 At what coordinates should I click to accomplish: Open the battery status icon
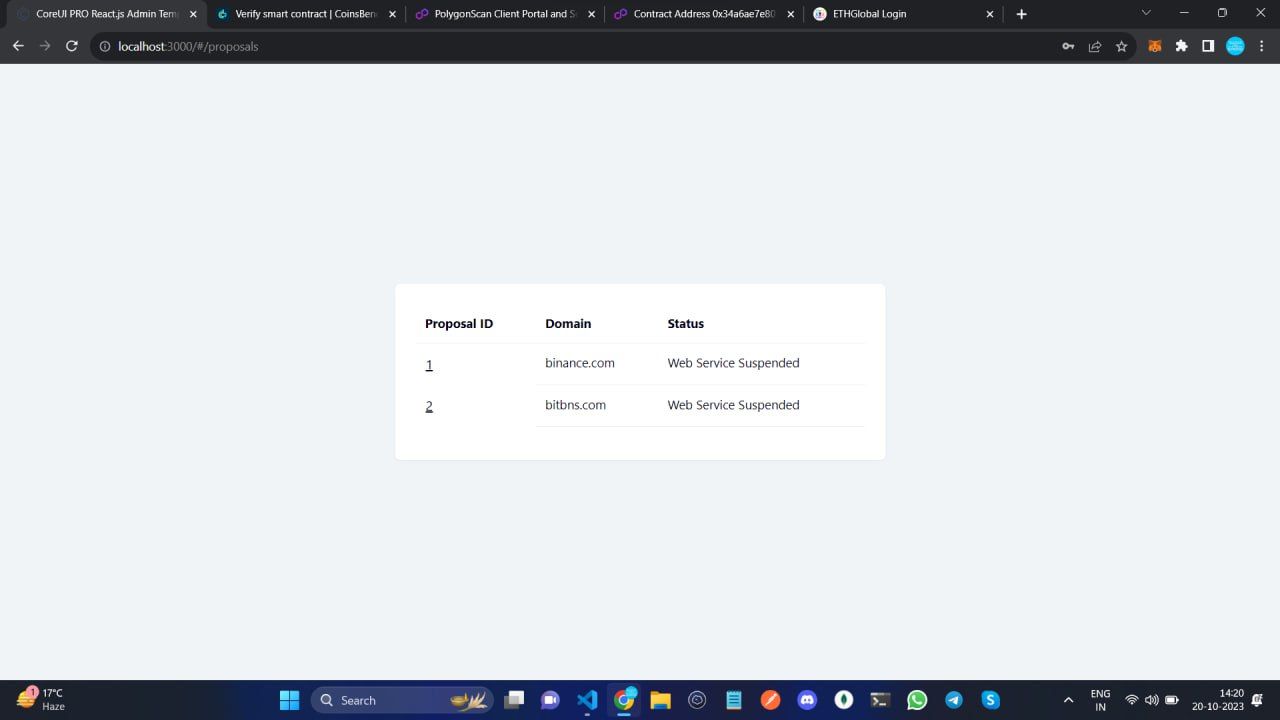(x=1172, y=700)
